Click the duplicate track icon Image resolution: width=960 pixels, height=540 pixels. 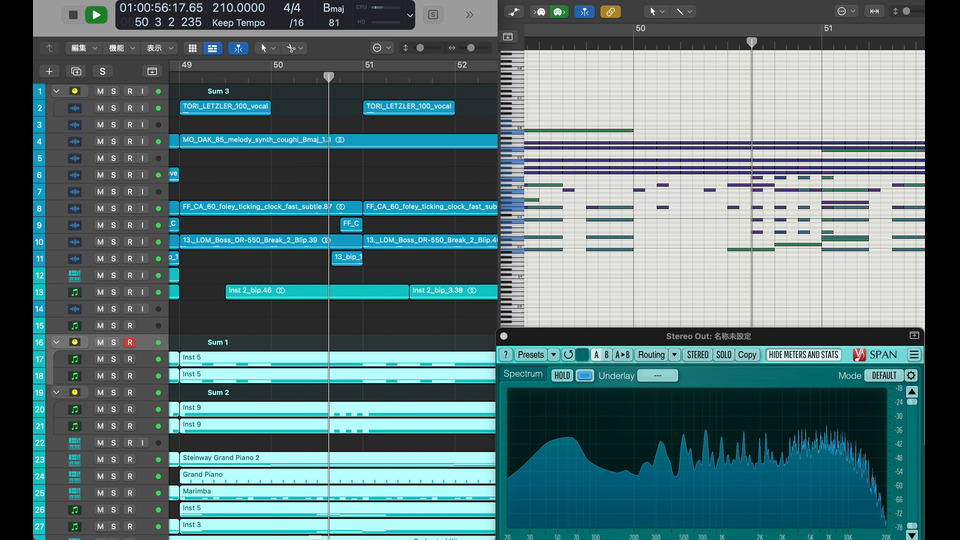(76, 71)
